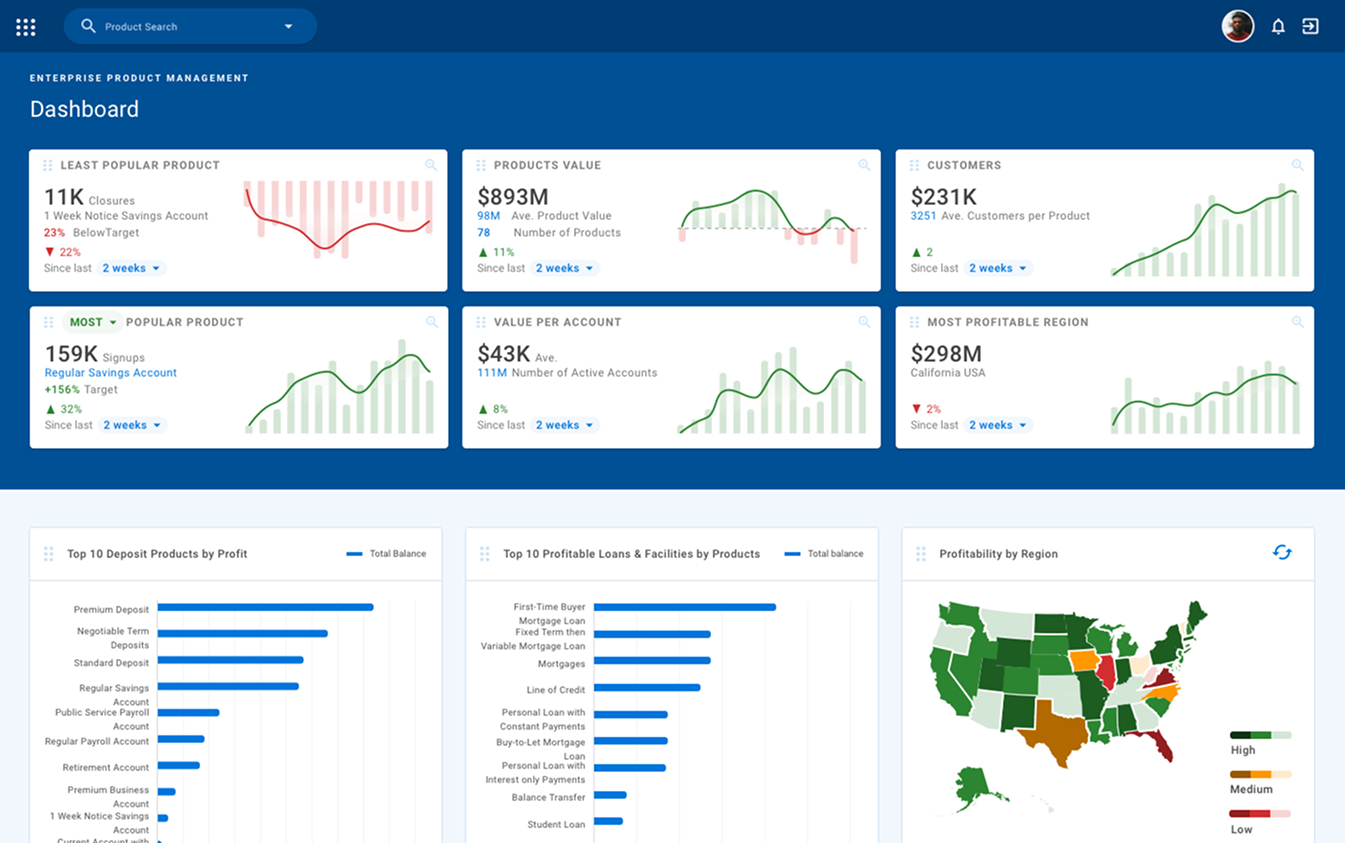Screen dimensions: 1345x843
Task: Select the Premium Deposit bar
Action: pos(265,607)
